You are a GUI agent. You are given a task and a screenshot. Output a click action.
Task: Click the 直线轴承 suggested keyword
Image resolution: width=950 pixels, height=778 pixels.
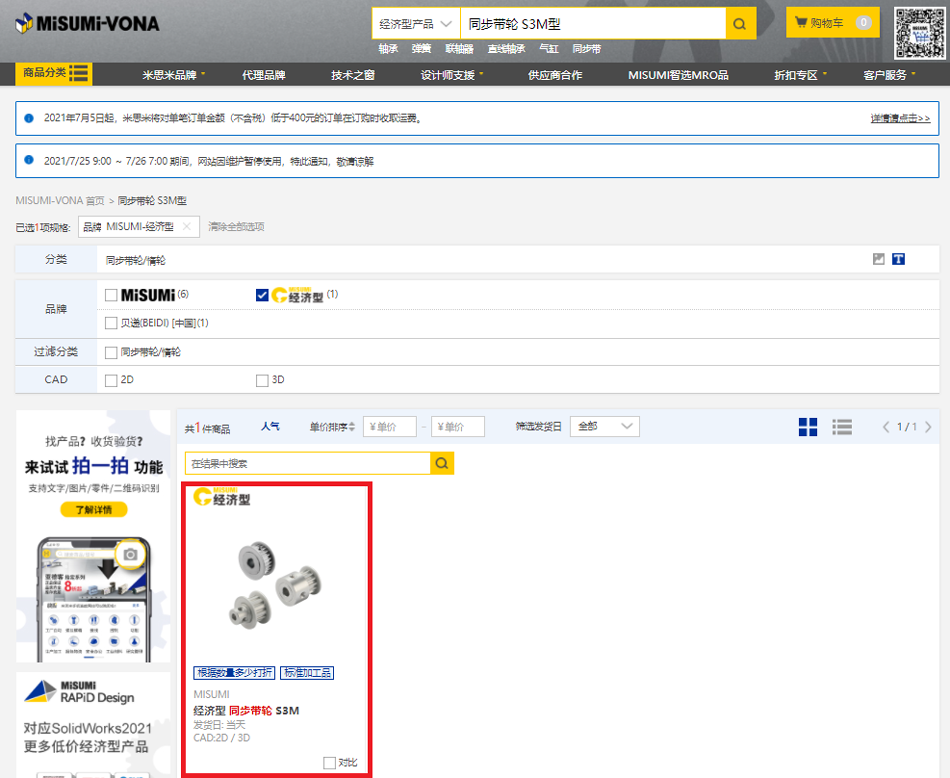[x=507, y=48]
